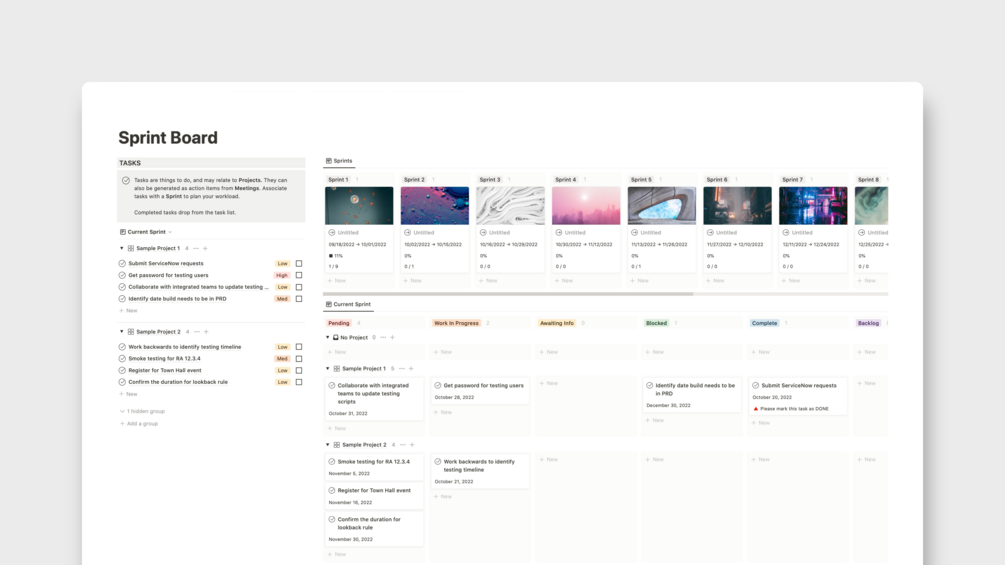The width and height of the screenshot is (1005, 565).
Task: Click the Sprints tab gallery icon
Action: point(329,161)
